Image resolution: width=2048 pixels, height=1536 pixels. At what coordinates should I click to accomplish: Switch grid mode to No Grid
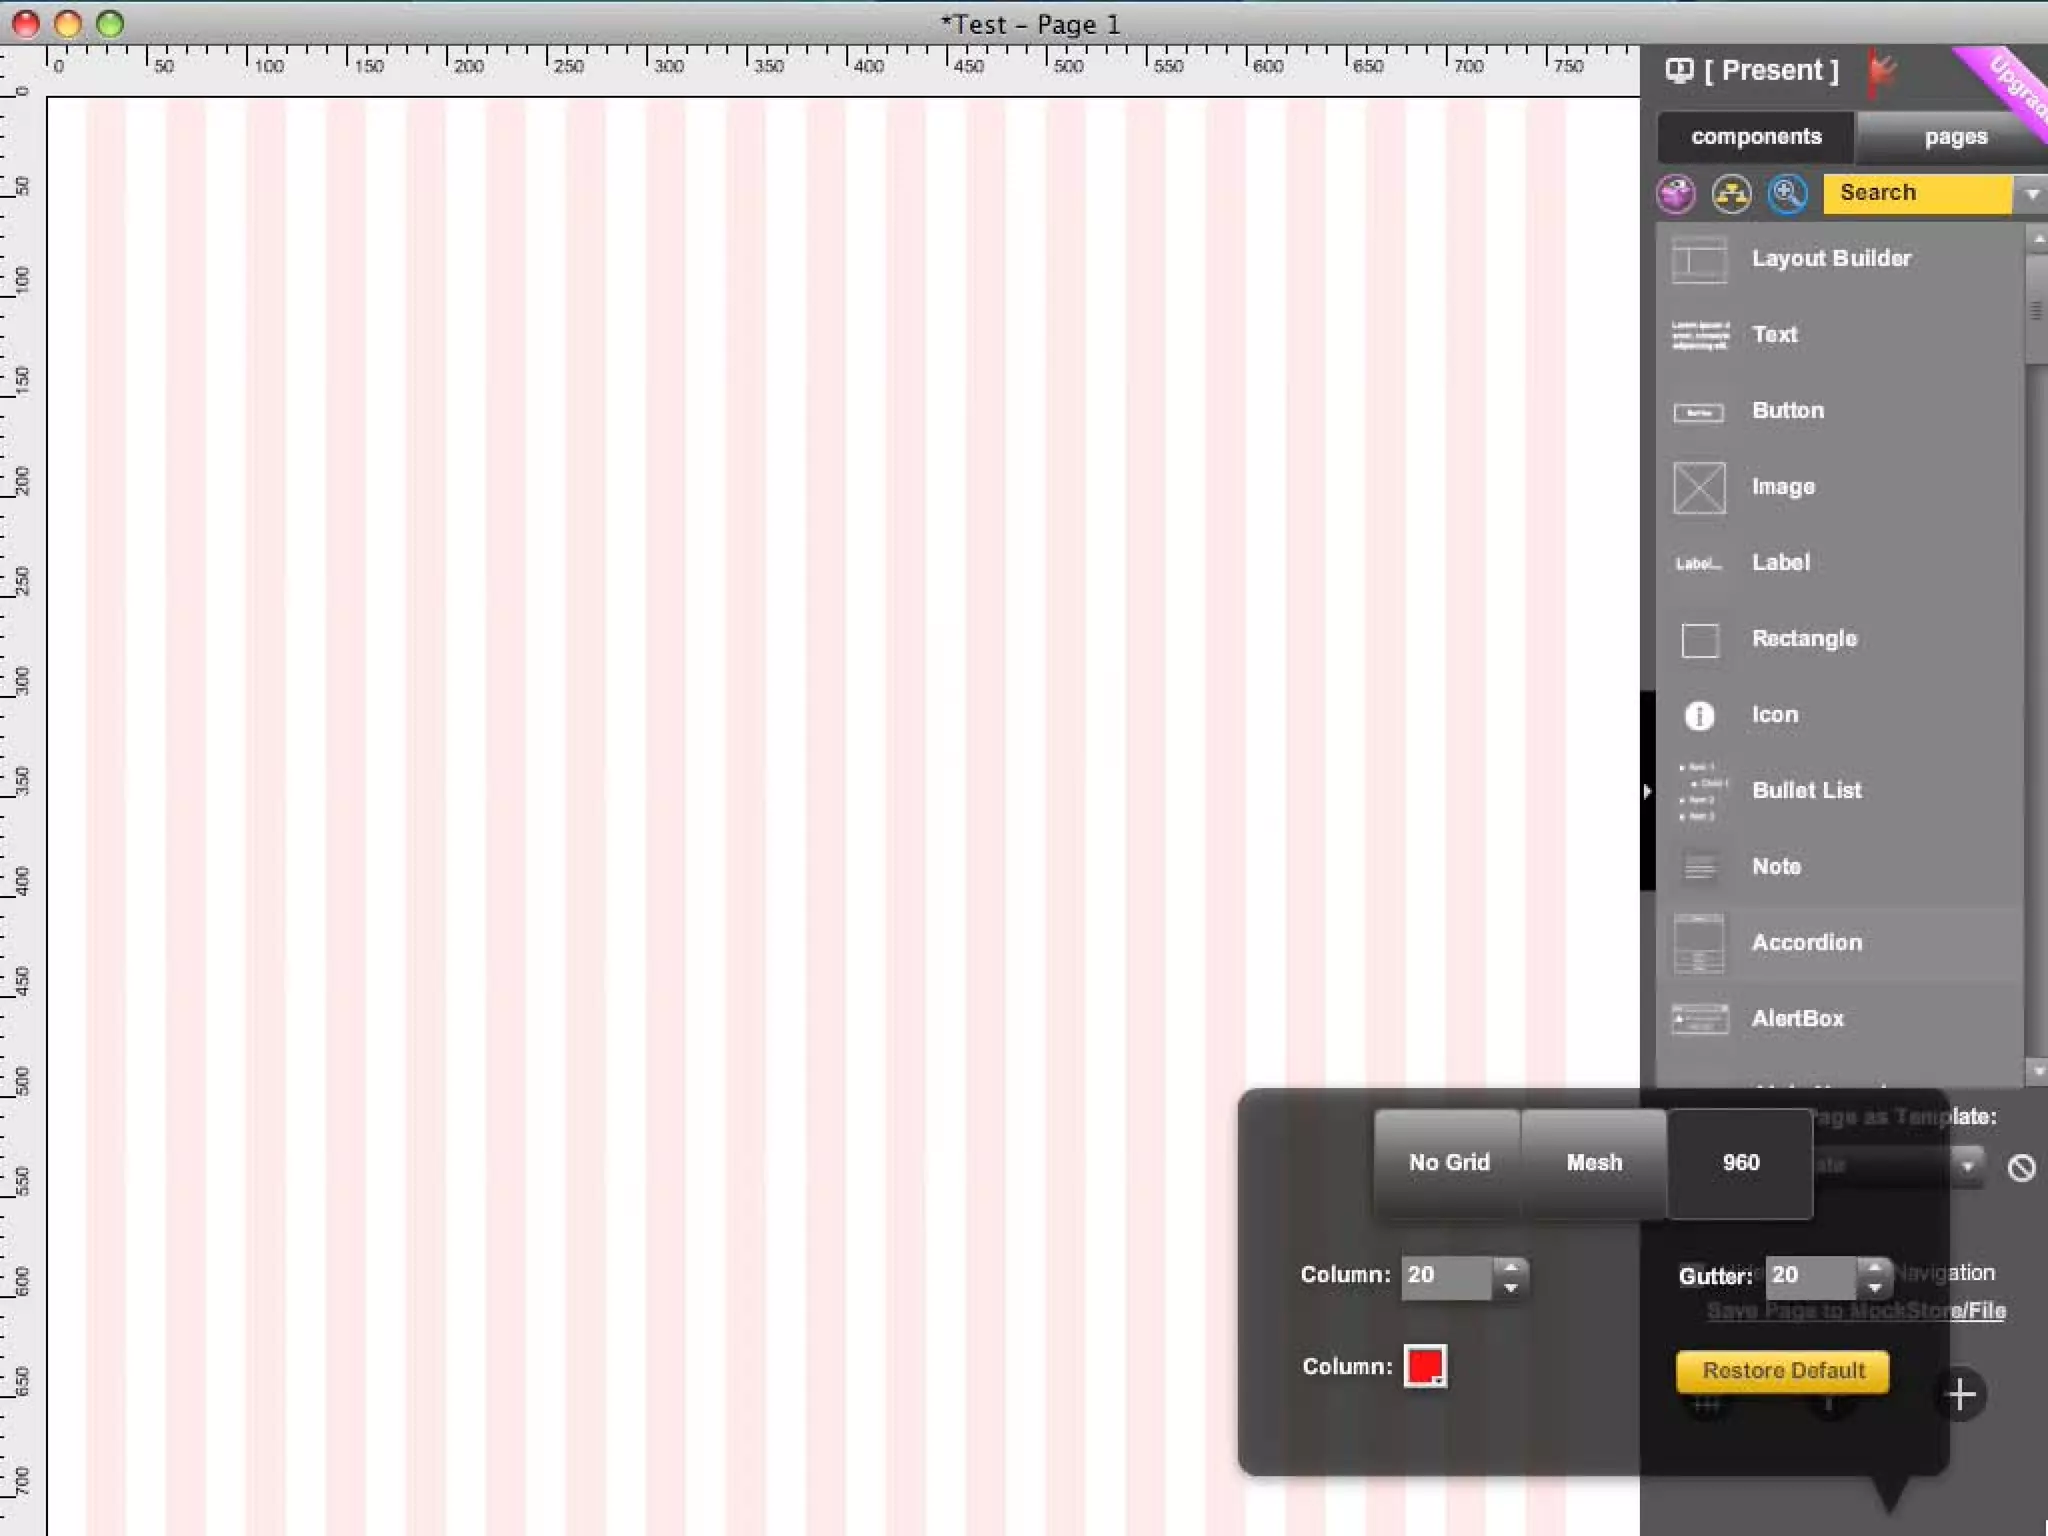point(1448,1163)
